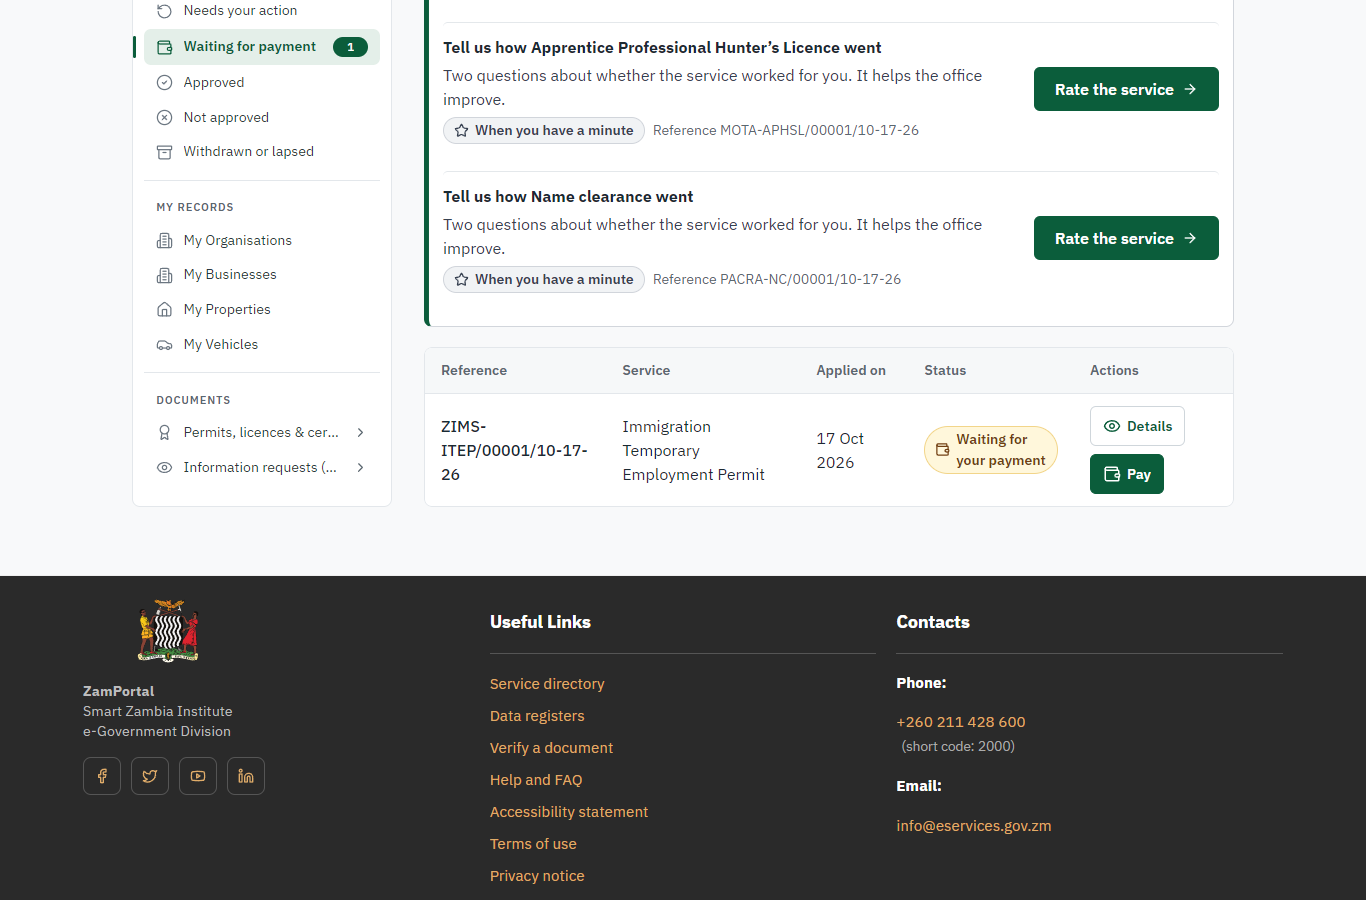The width and height of the screenshot is (1366, 900).
Task: Click the My Vehicles label
Action: pyautogui.click(x=221, y=345)
